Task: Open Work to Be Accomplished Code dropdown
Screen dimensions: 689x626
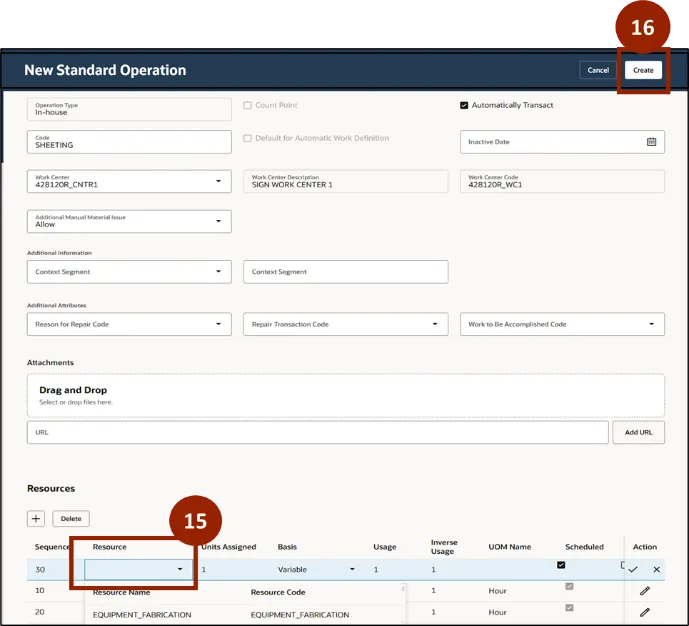Action: point(651,324)
